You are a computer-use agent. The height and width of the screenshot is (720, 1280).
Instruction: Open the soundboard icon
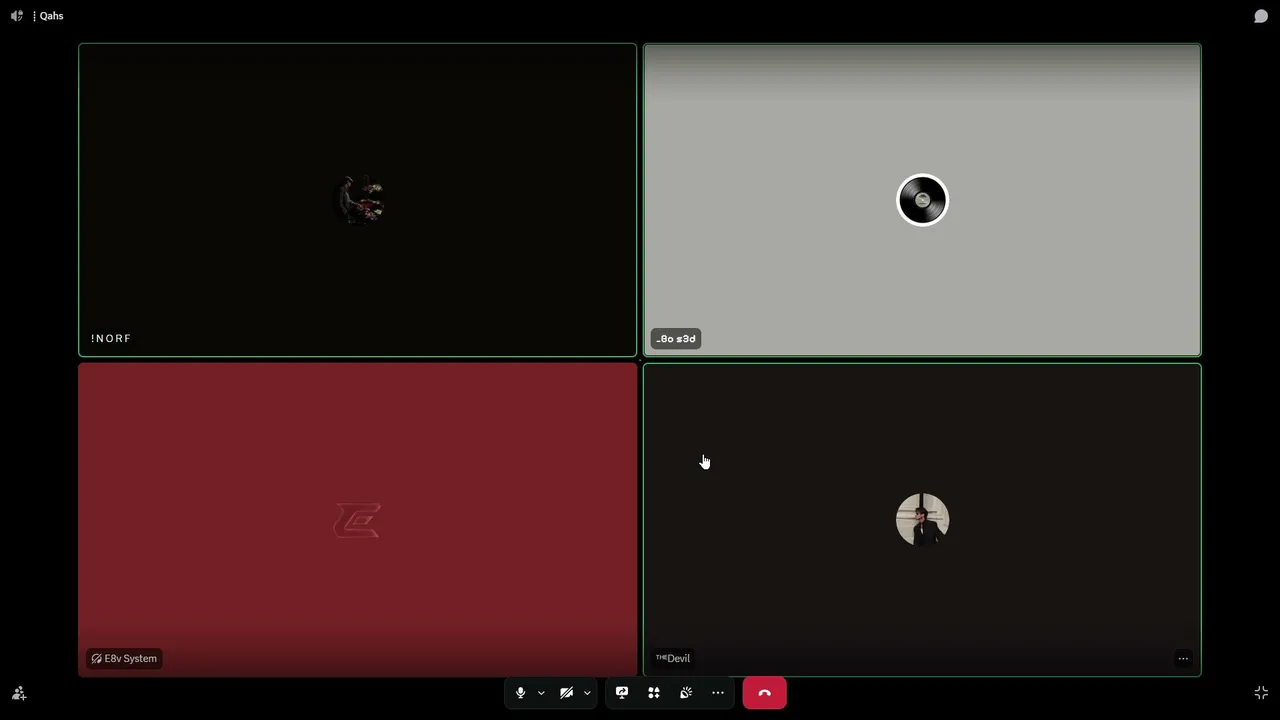(x=686, y=693)
